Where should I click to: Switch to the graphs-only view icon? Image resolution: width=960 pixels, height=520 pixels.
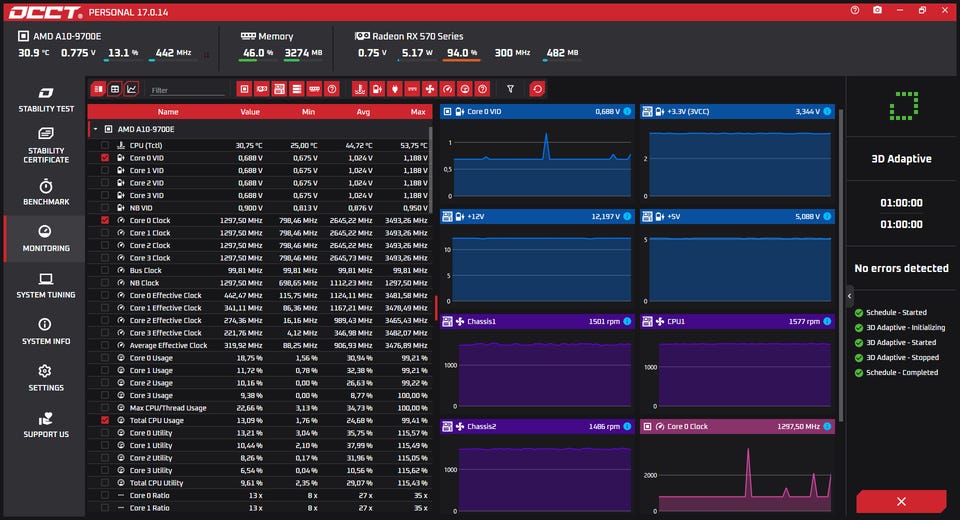131,89
